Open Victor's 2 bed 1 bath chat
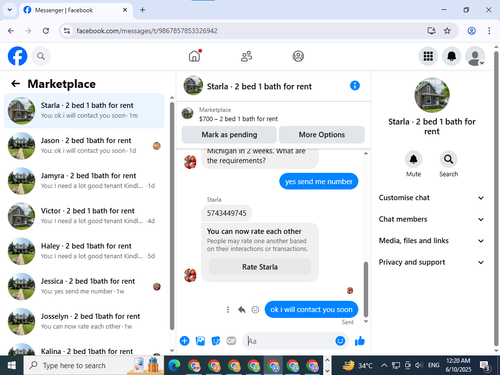This screenshot has height=375, width=500. point(84,216)
